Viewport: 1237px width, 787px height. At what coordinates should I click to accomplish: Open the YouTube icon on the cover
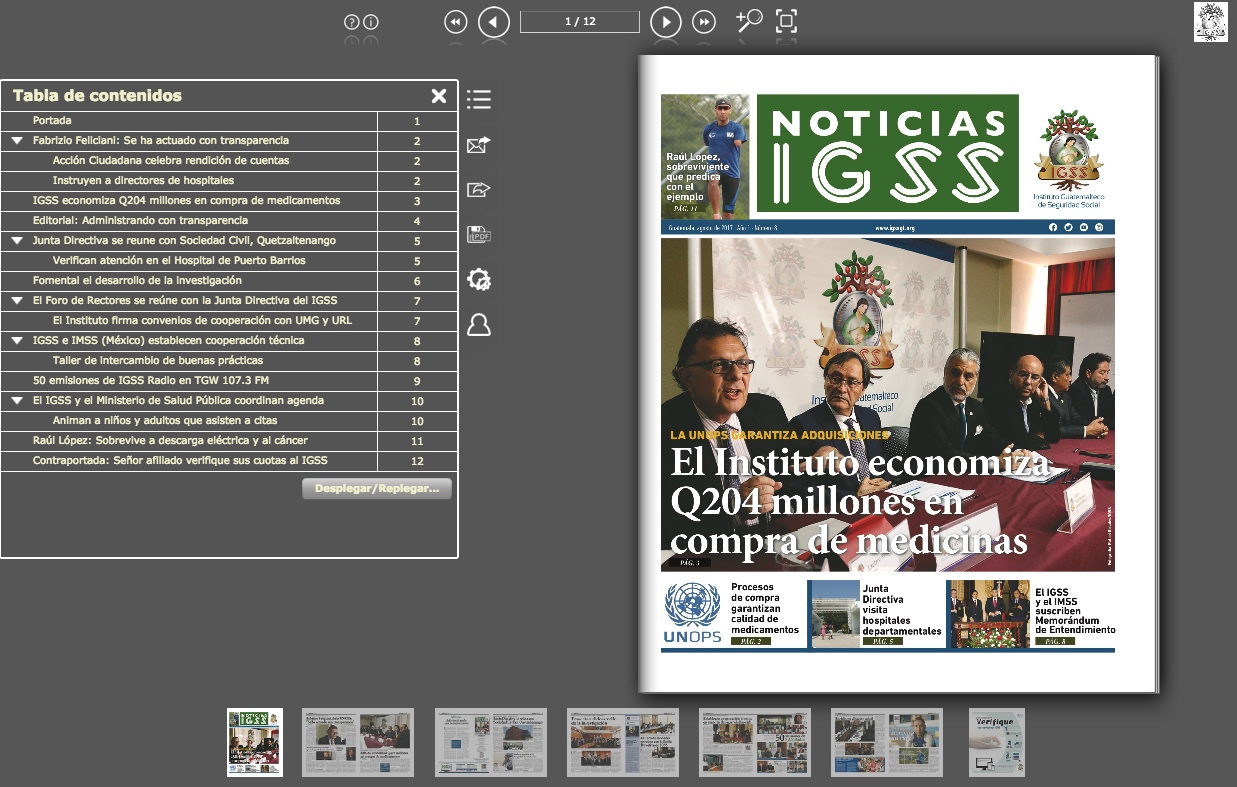click(1084, 228)
